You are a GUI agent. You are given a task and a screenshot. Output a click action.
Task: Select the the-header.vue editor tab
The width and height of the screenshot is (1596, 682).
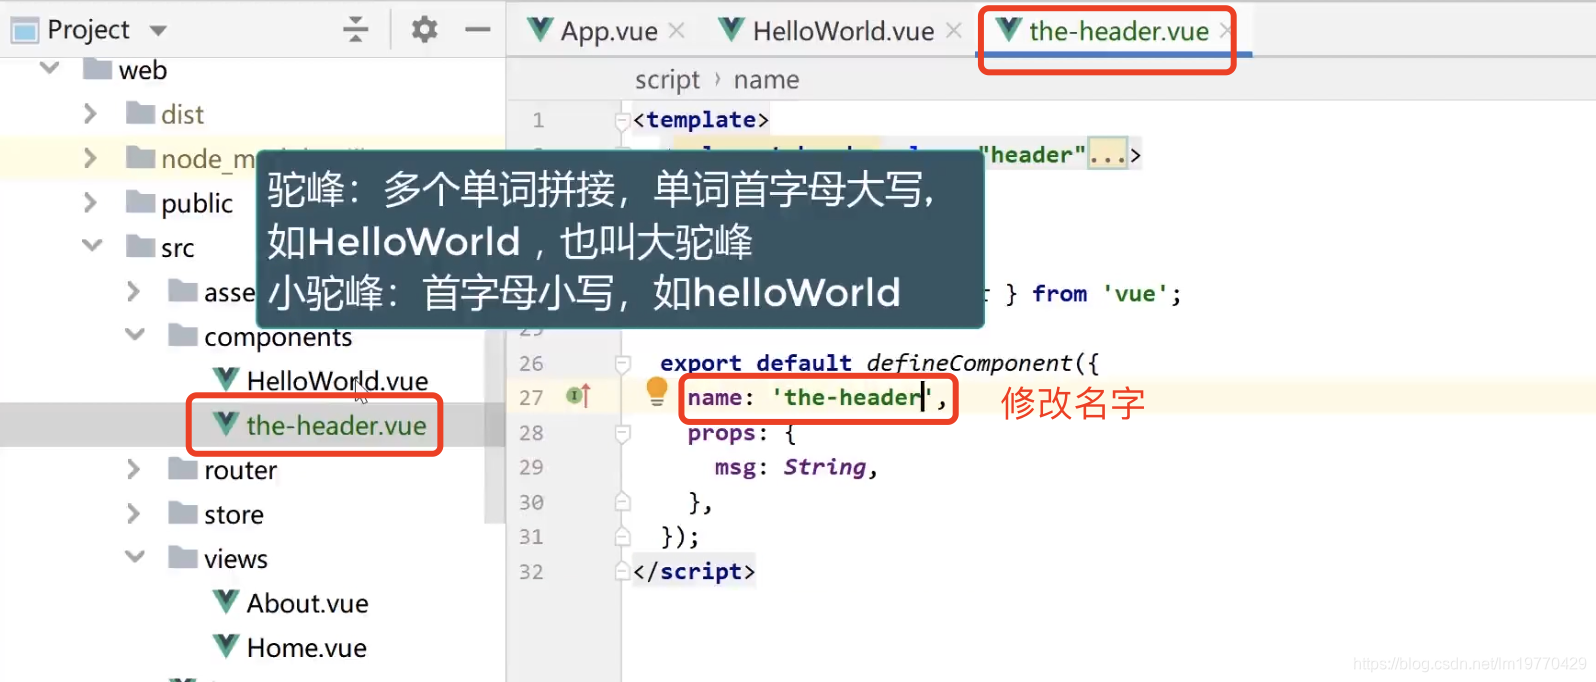click(1118, 31)
